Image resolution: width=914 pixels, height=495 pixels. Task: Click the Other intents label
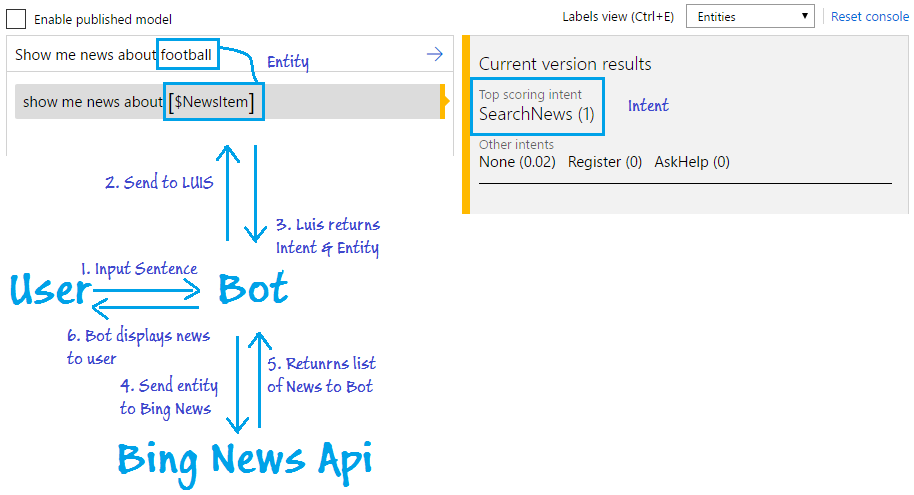(516, 145)
